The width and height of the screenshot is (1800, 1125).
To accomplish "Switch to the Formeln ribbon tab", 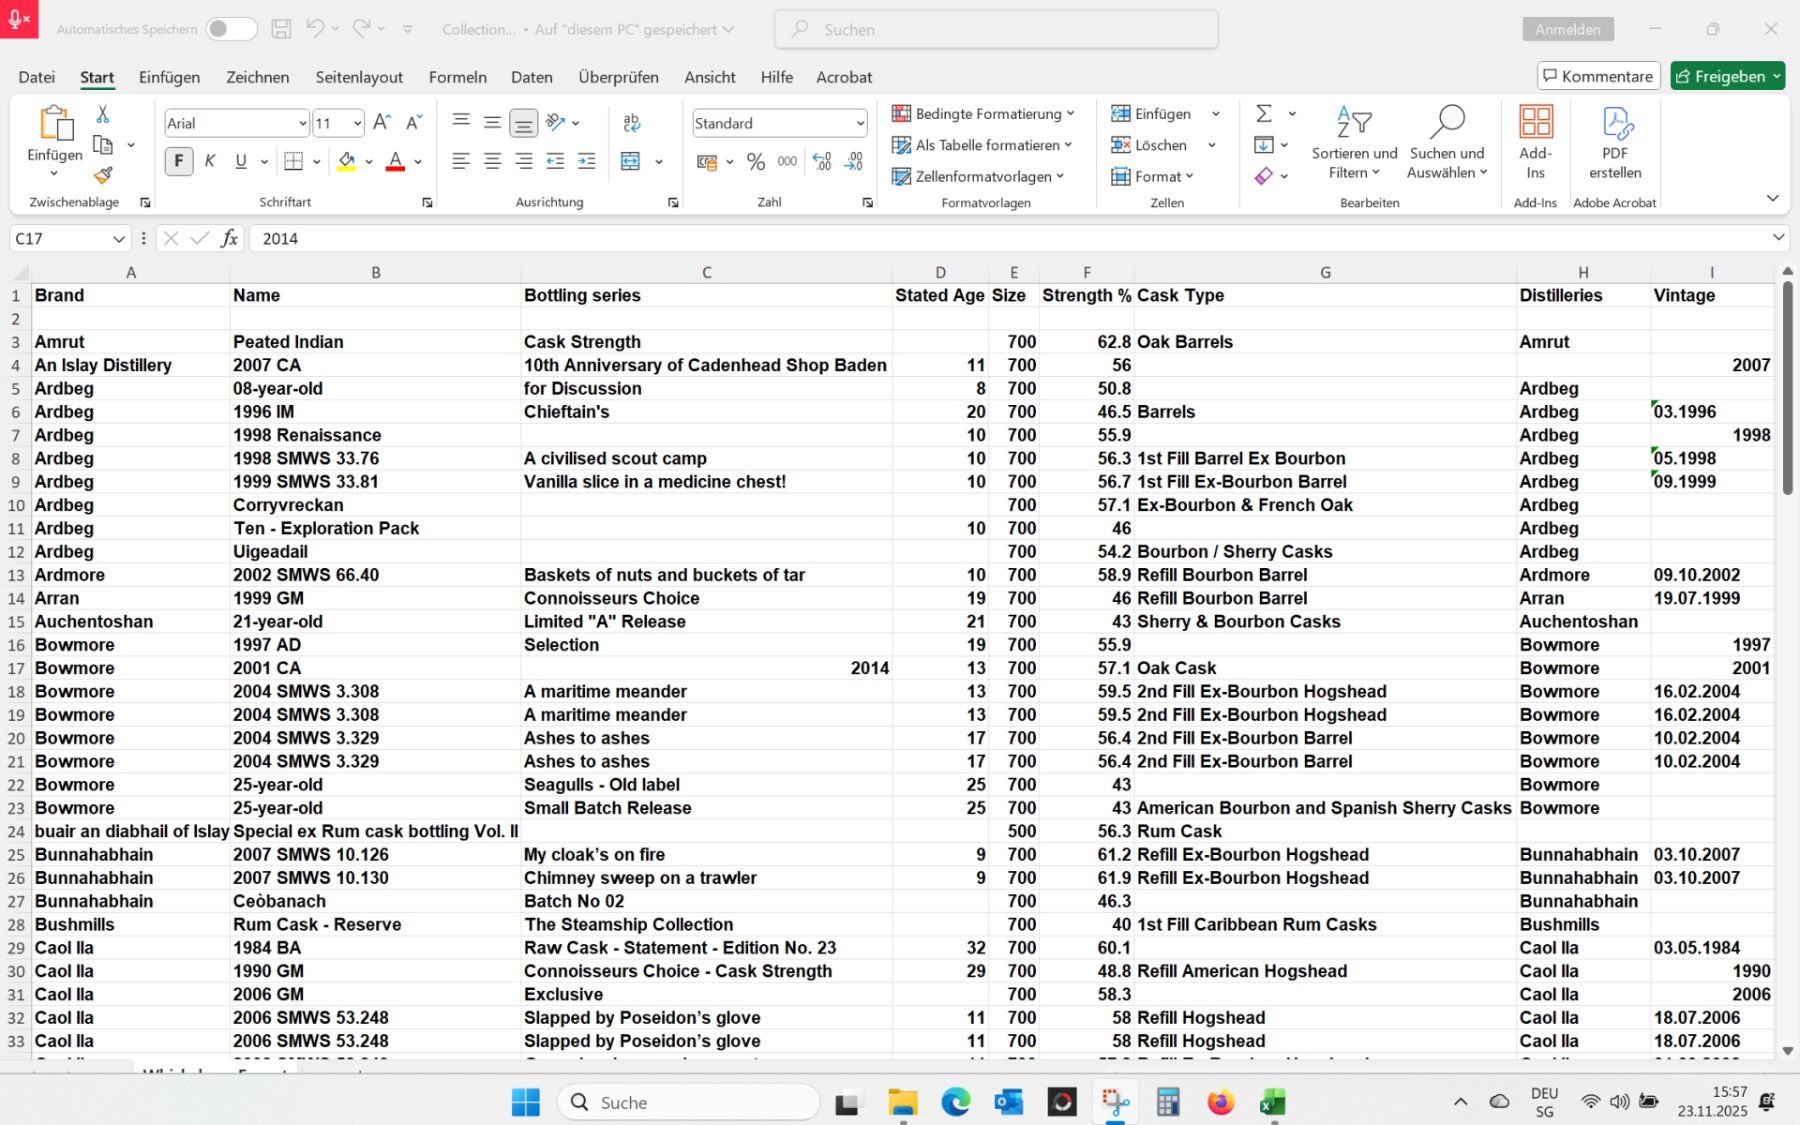I will [x=457, y=77].
